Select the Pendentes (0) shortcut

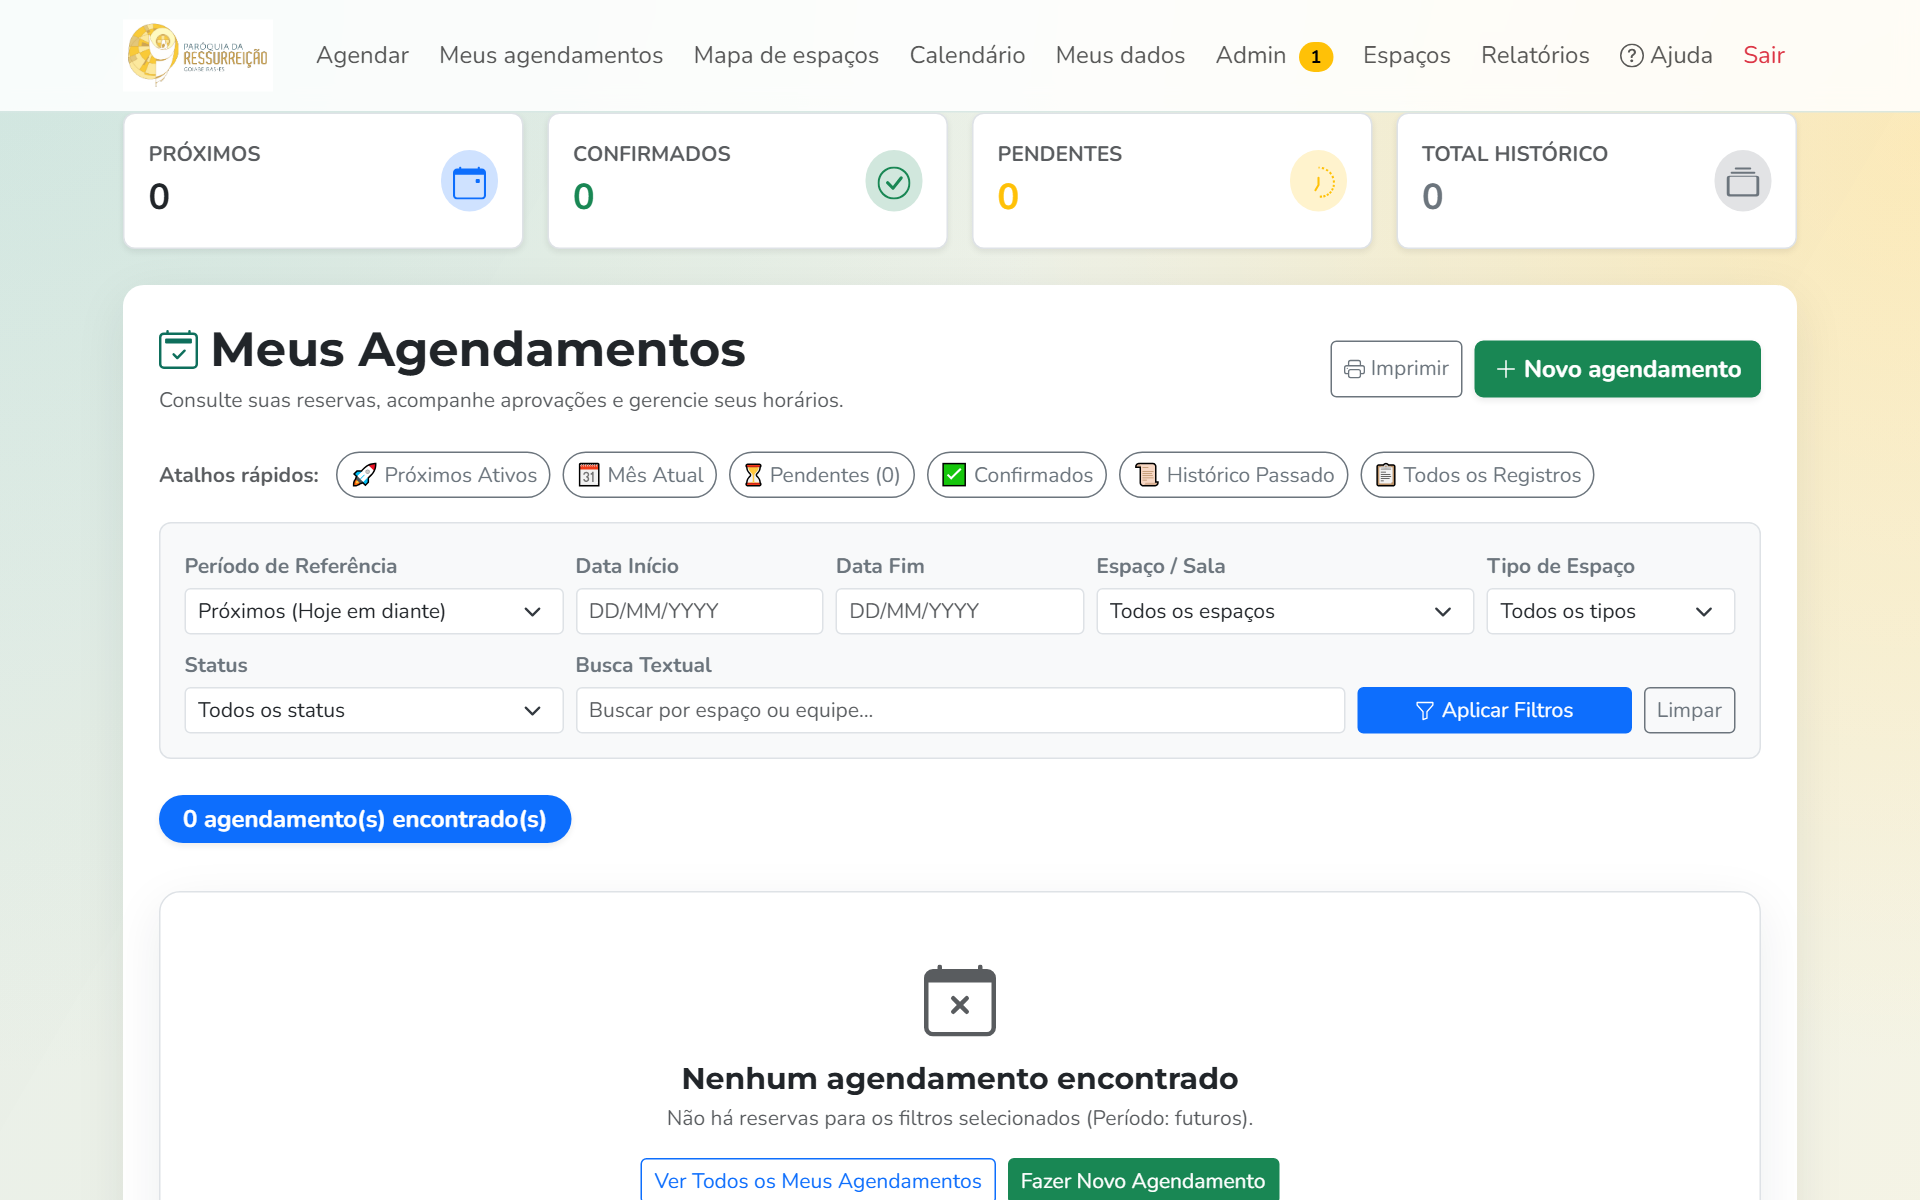[x=822, y=475]
